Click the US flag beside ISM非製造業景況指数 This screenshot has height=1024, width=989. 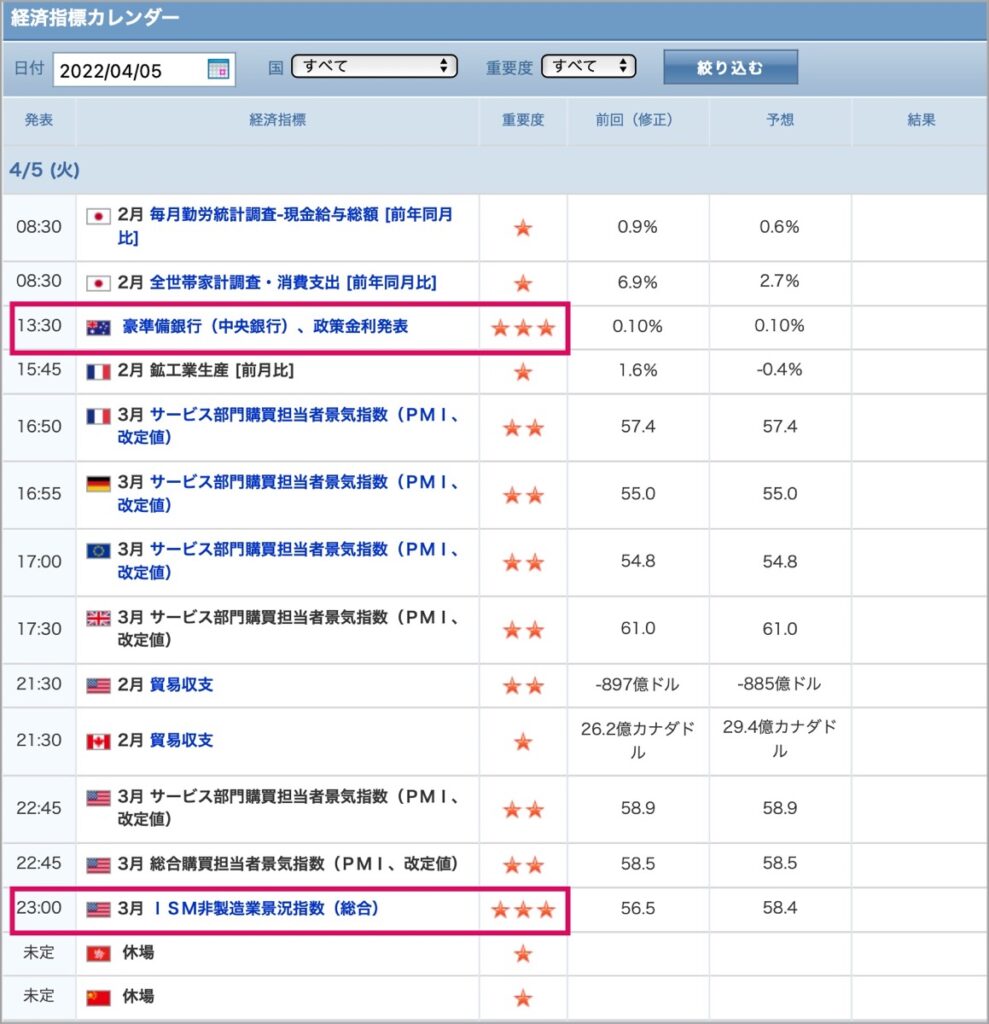pos(99,909)
